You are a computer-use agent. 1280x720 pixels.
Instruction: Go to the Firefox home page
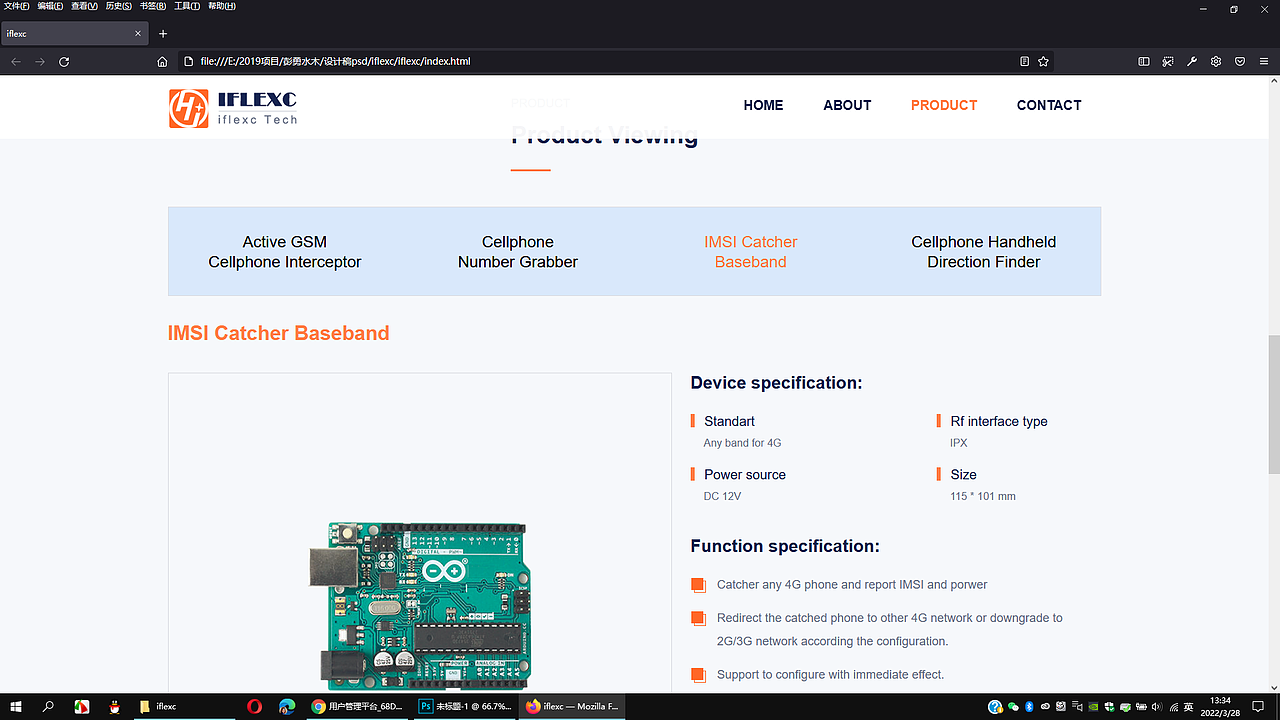162,61
